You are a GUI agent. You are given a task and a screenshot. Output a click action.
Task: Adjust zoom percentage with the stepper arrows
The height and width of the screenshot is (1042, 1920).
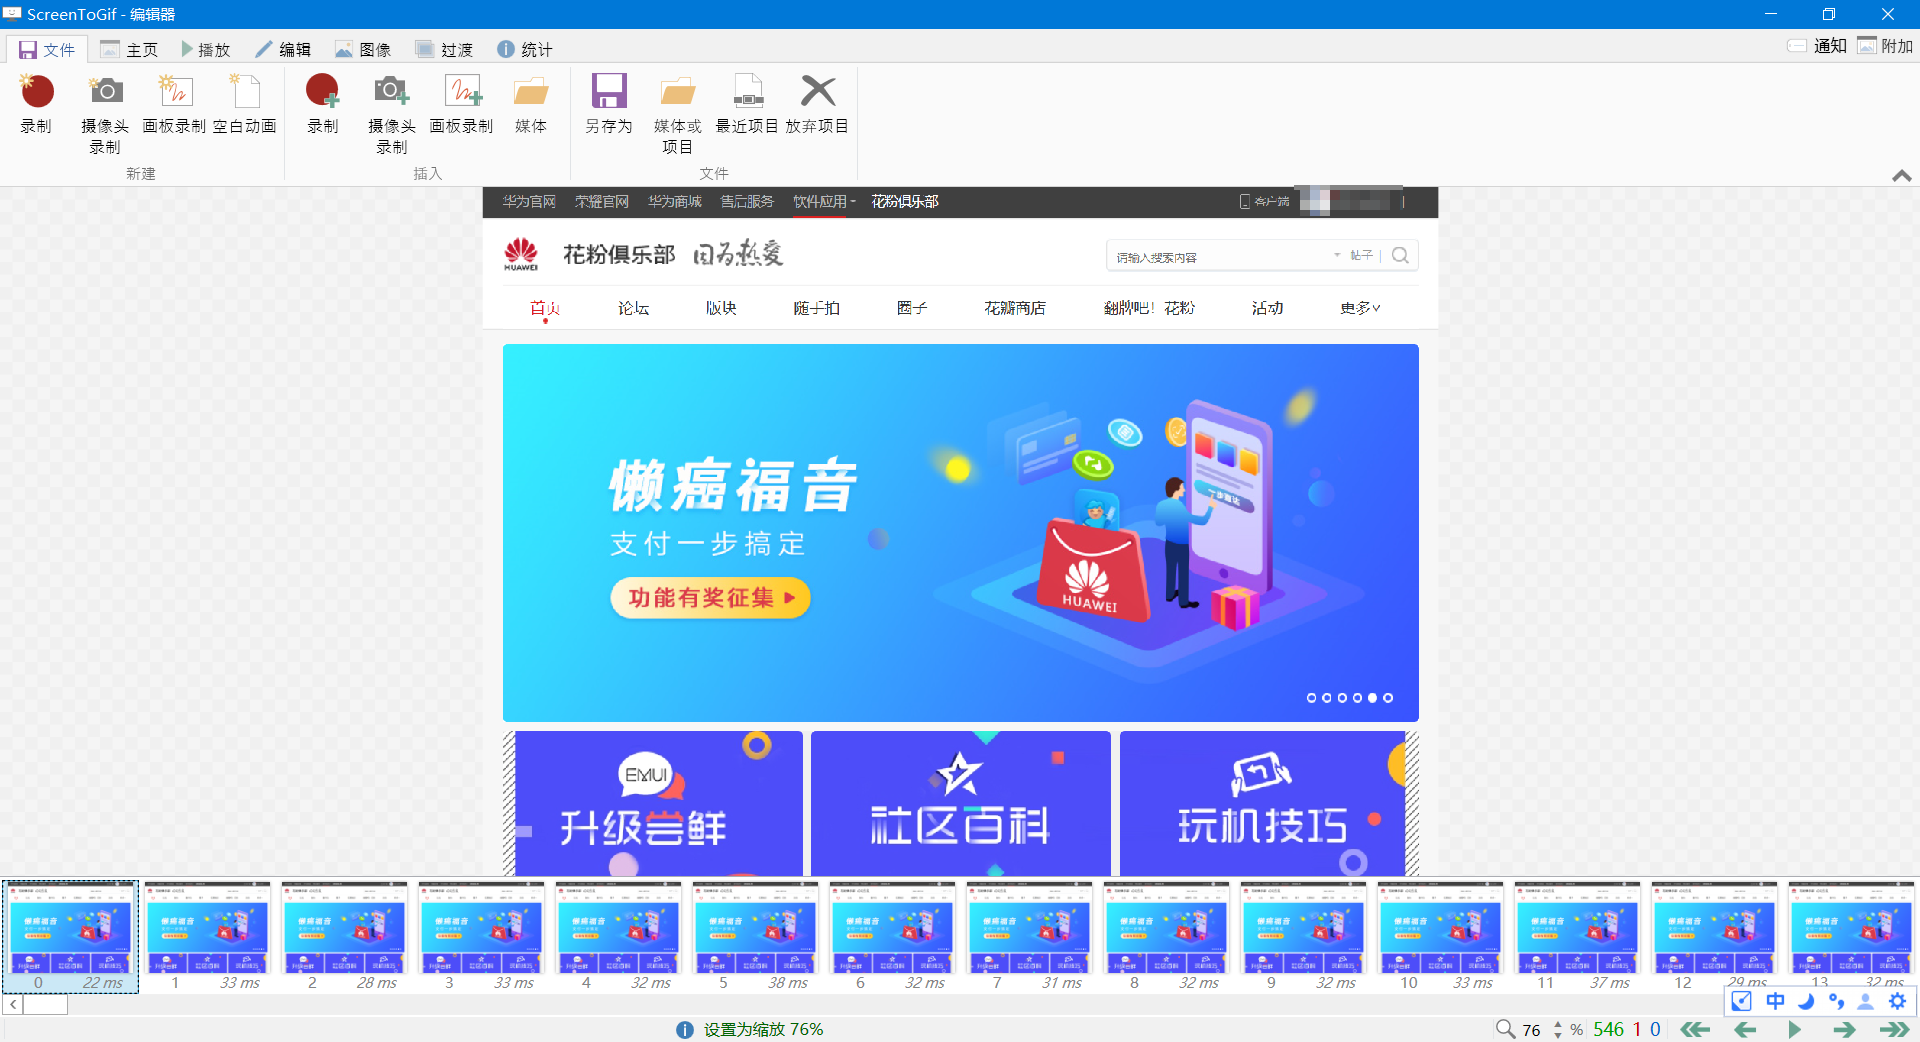click(1558, 1029)
